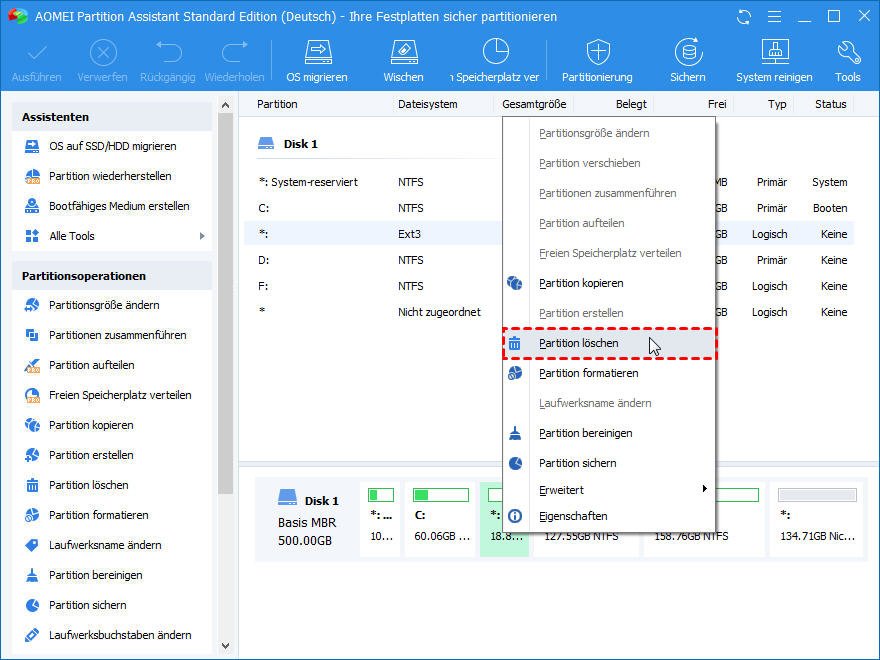This screenshot has height=660, width=880.
Task: Click the Wiederholen redo icon
Action: 235,52
